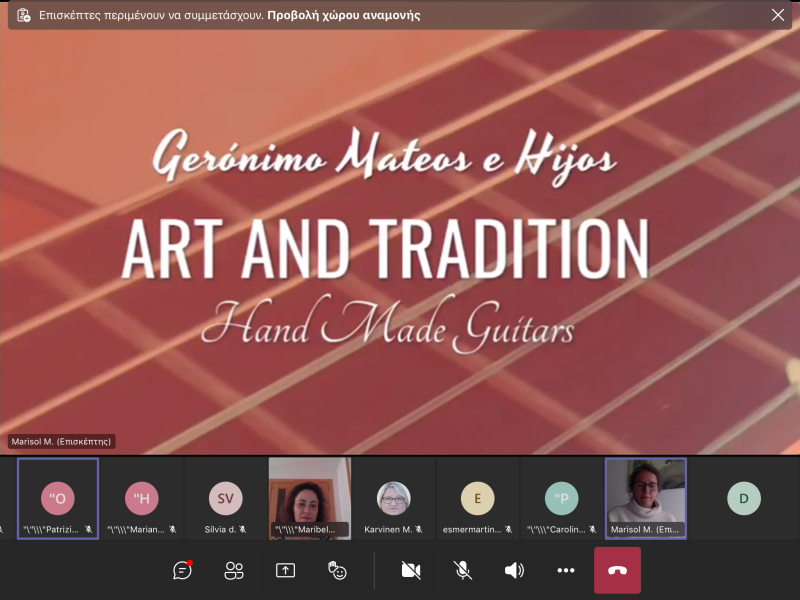Click the lobby clipboard icon in banner
The image size is (800, 600).
(x=23, y=15)
